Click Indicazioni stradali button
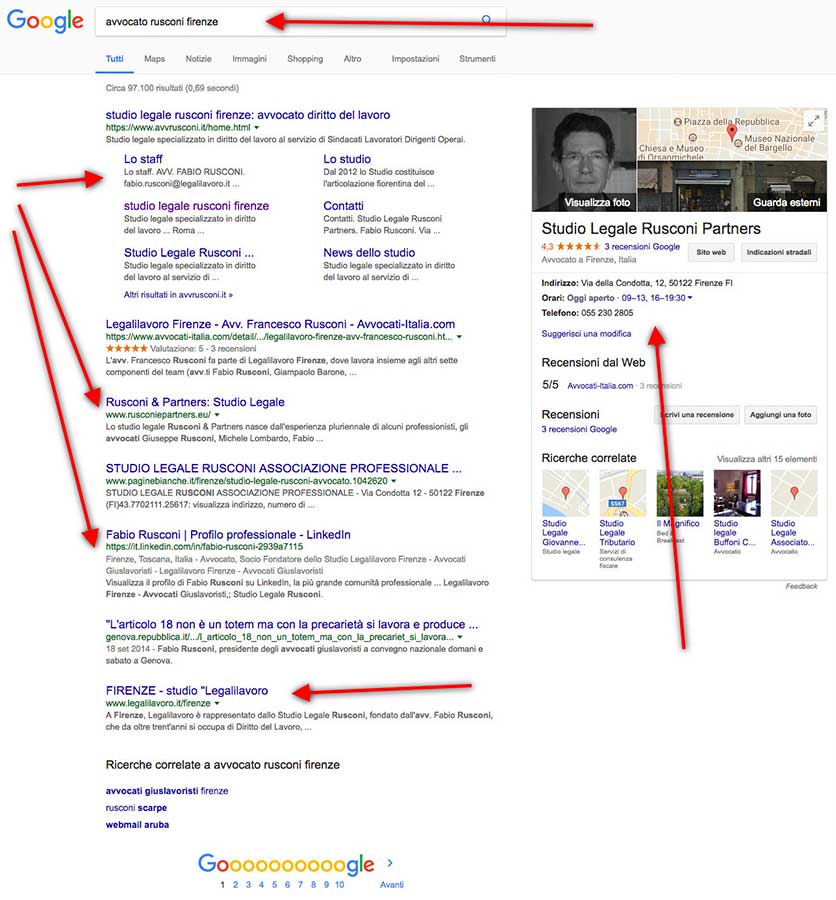This screenshot has width=836, height=900. [779, 252]
